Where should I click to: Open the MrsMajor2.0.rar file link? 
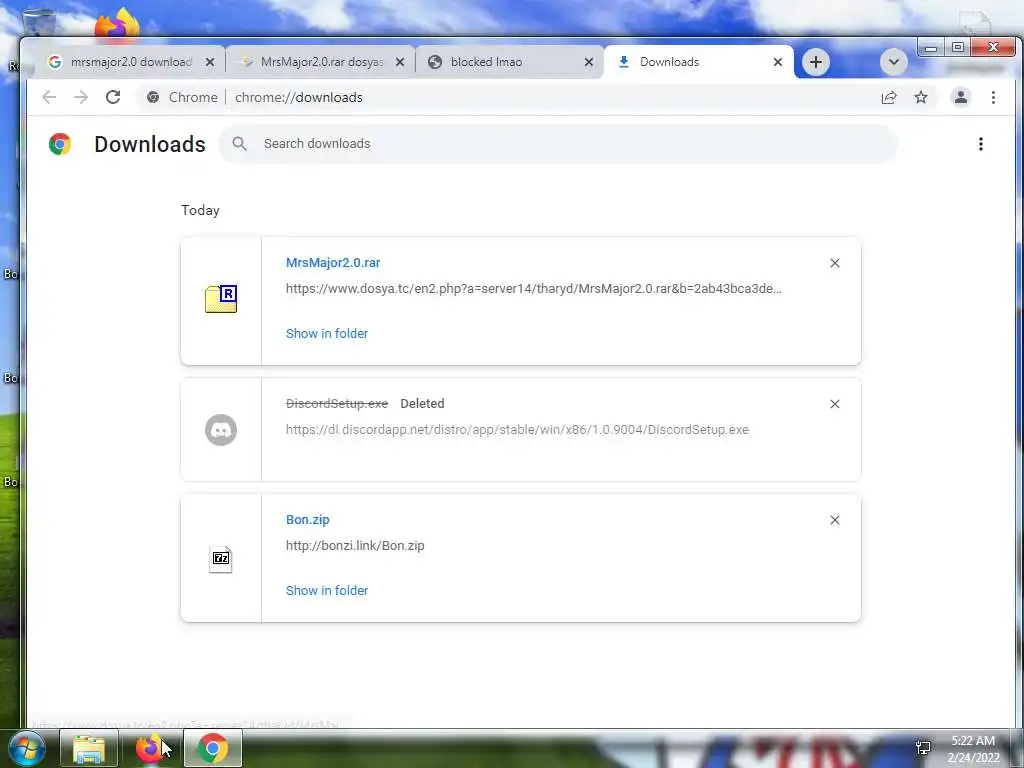332,263
